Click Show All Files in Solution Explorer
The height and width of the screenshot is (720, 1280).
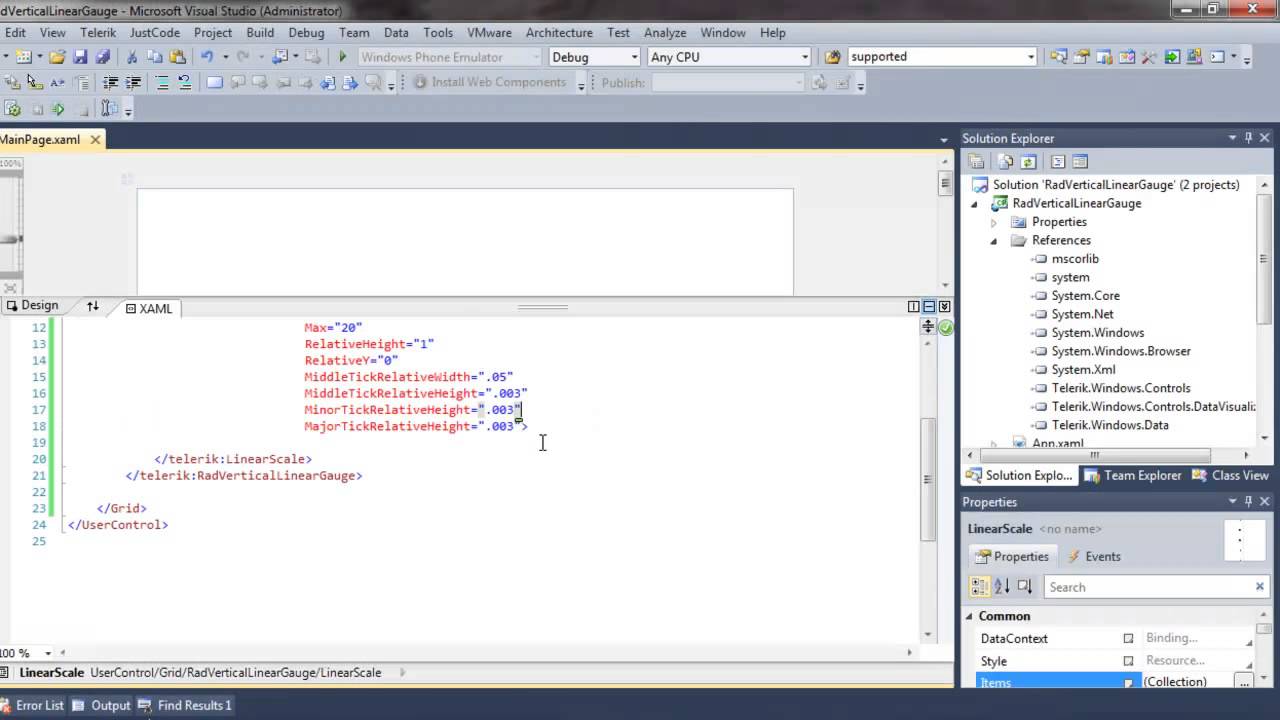(x=1006, y=162)
